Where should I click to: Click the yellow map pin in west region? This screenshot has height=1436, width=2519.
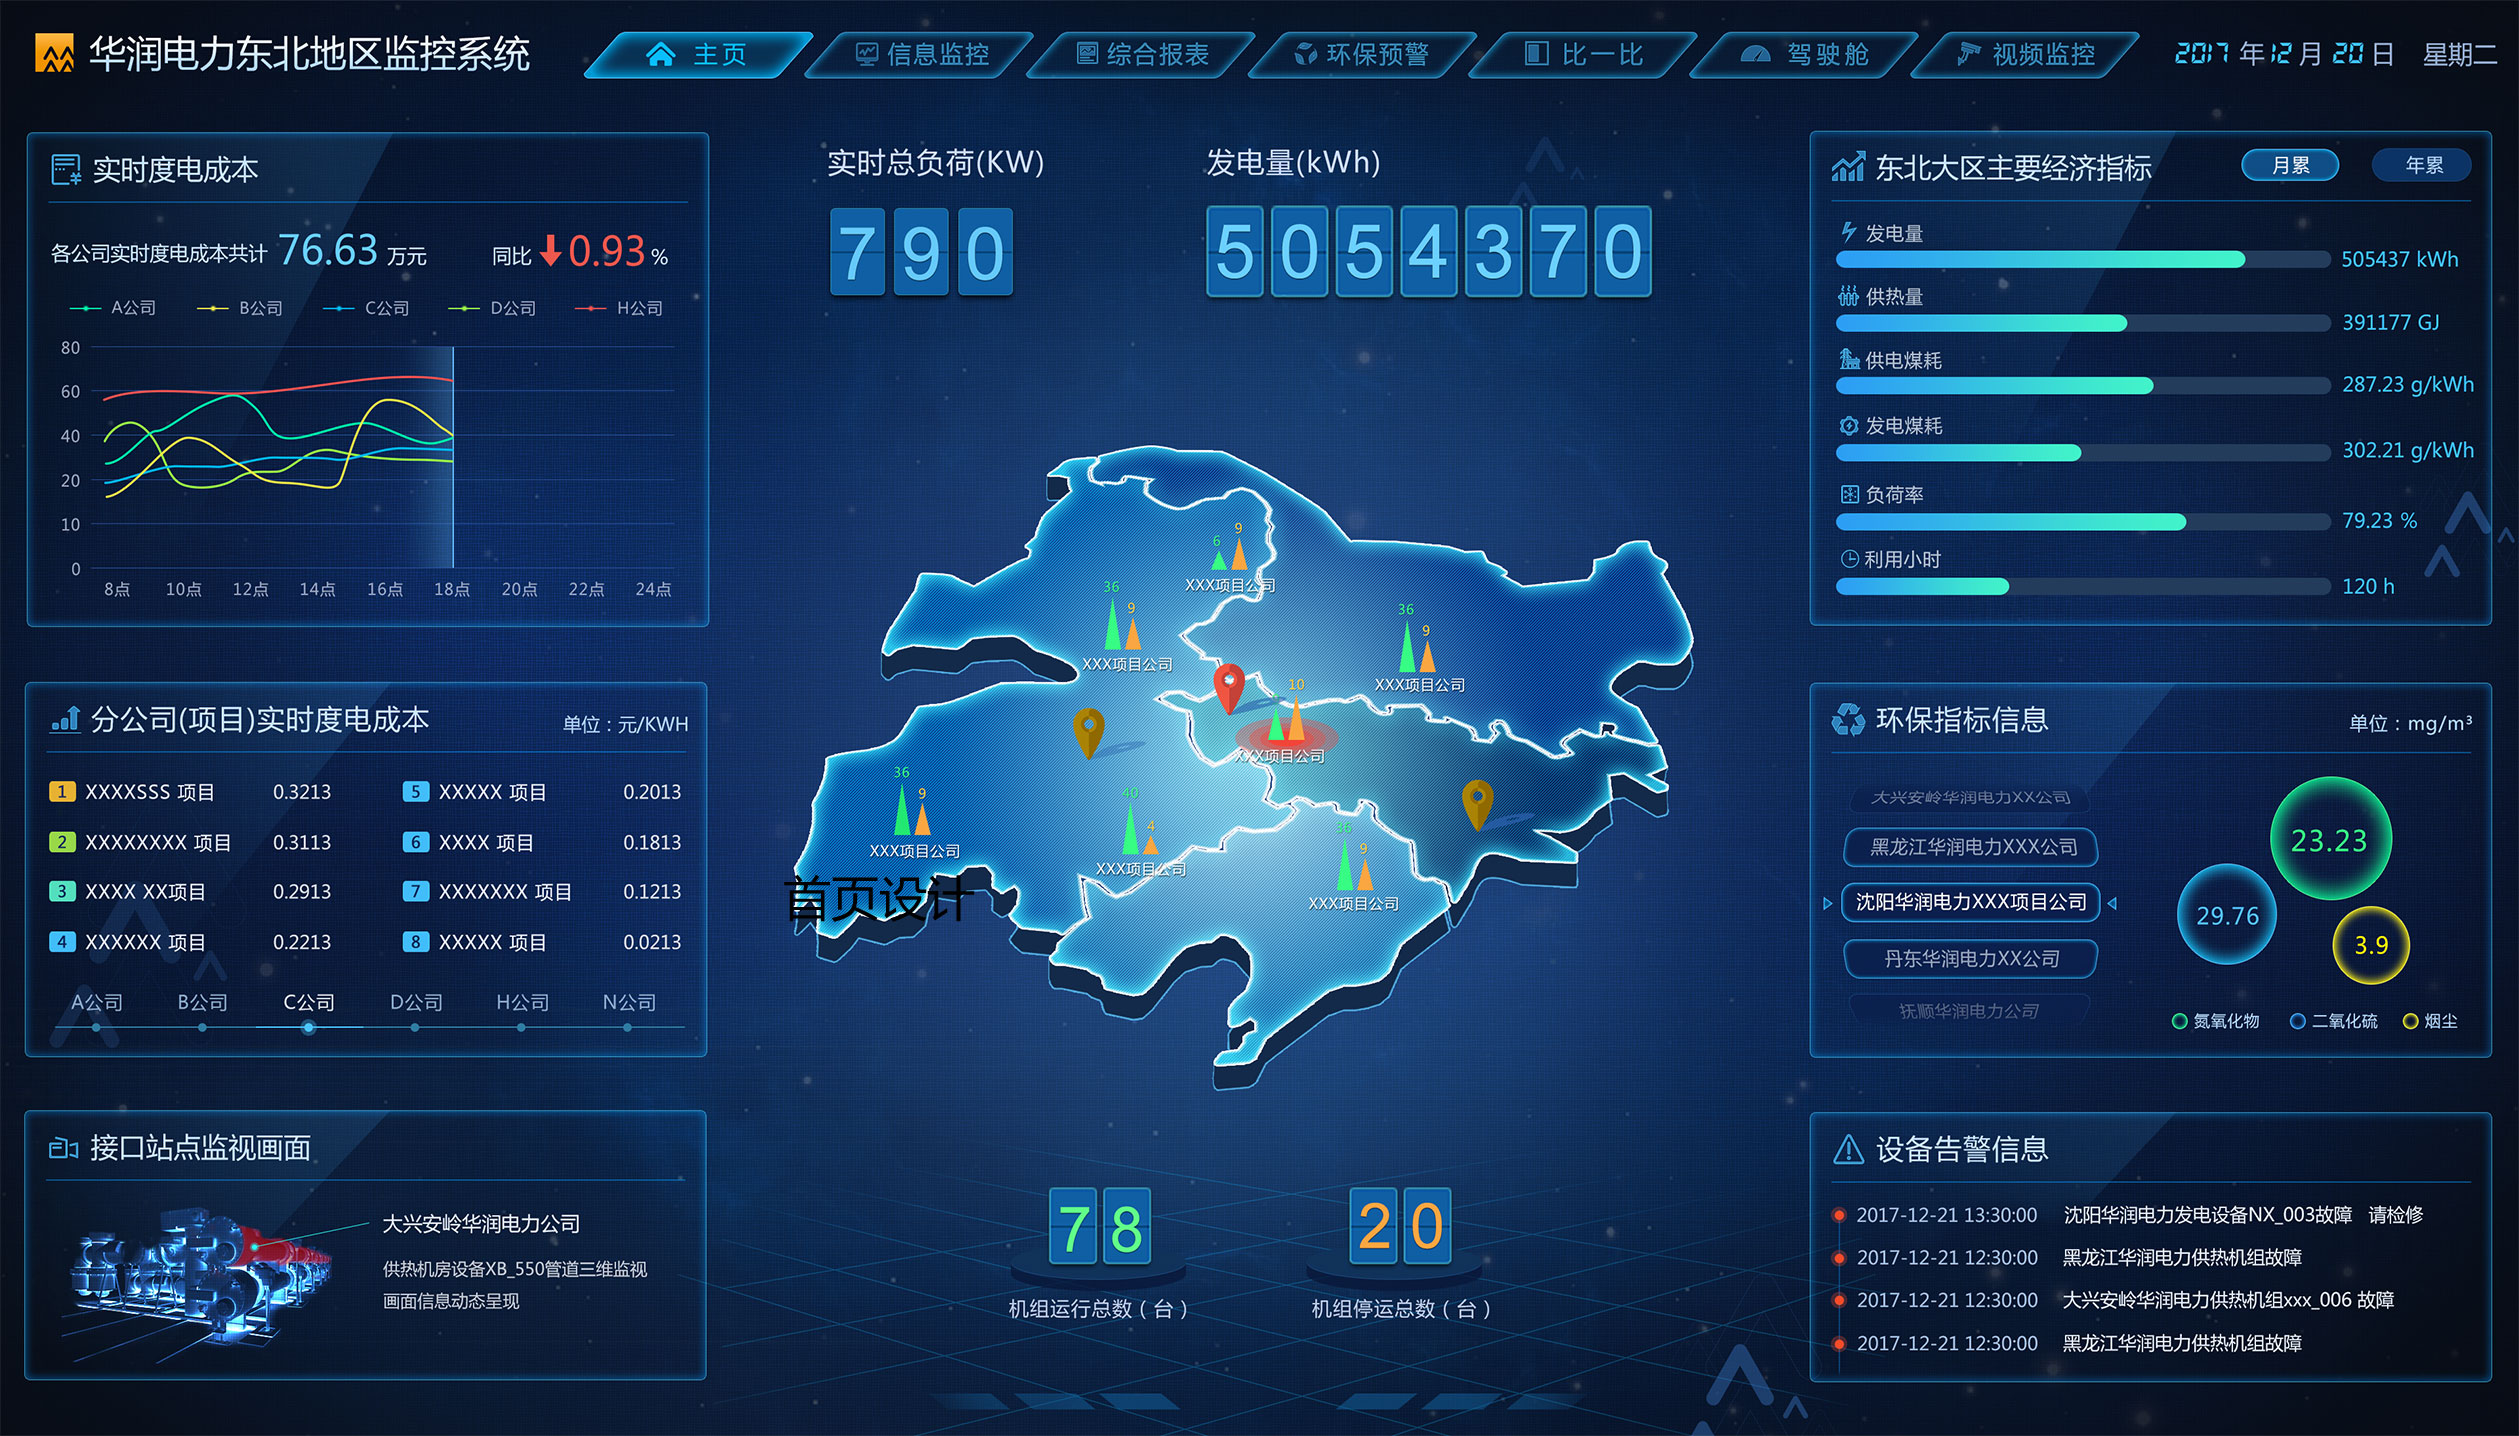click(x=1088, y=729)
